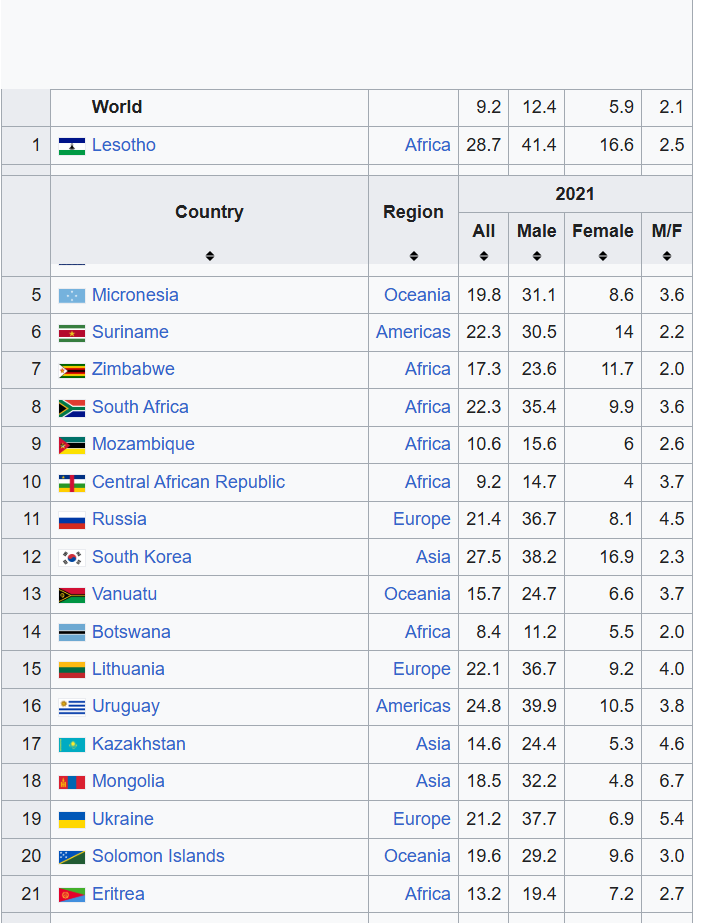Sort by All rate column
The image size is (702, 923).
483,256
